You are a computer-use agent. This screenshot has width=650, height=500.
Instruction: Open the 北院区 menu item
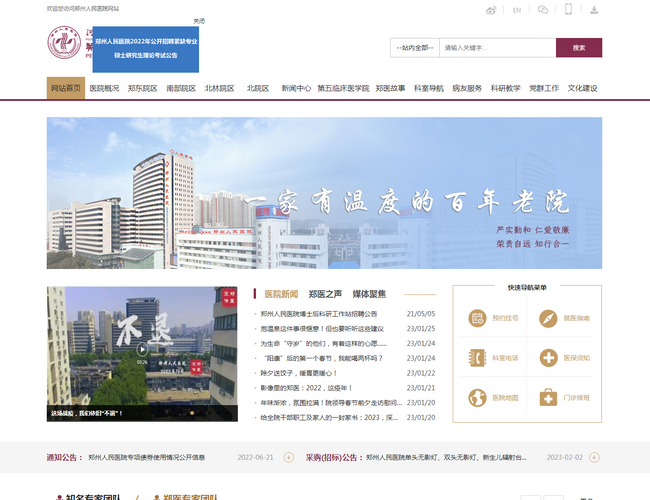pyautogui.click(x=258, y=88)
